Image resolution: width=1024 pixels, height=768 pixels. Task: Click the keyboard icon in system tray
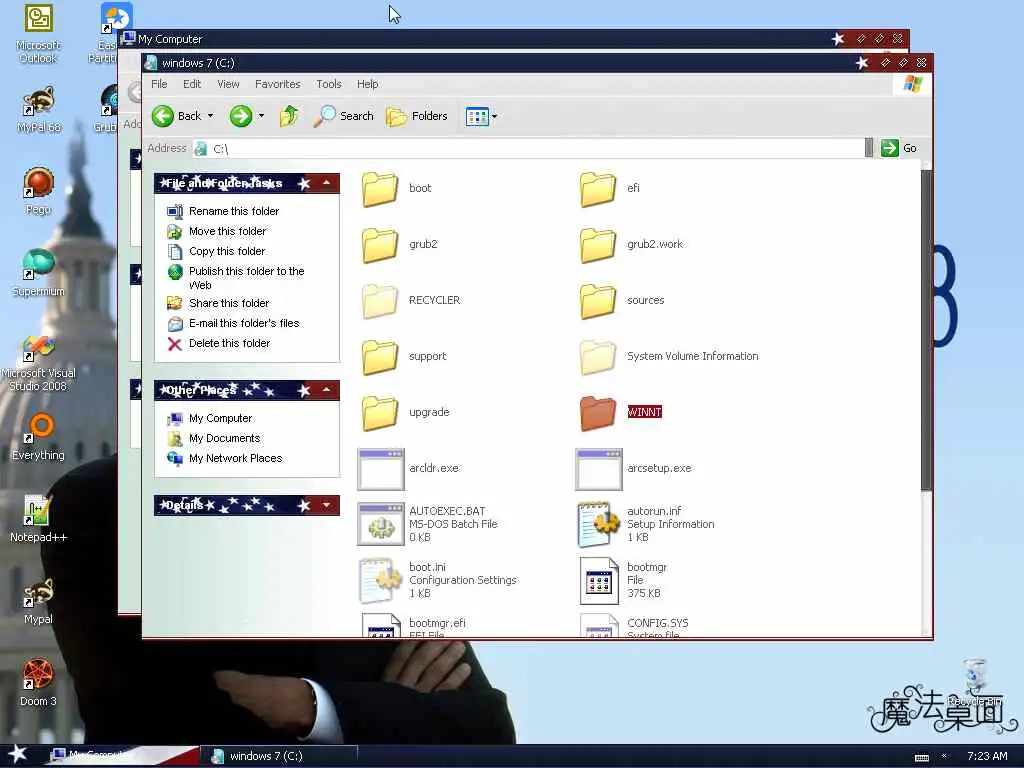tap(921, 758)
